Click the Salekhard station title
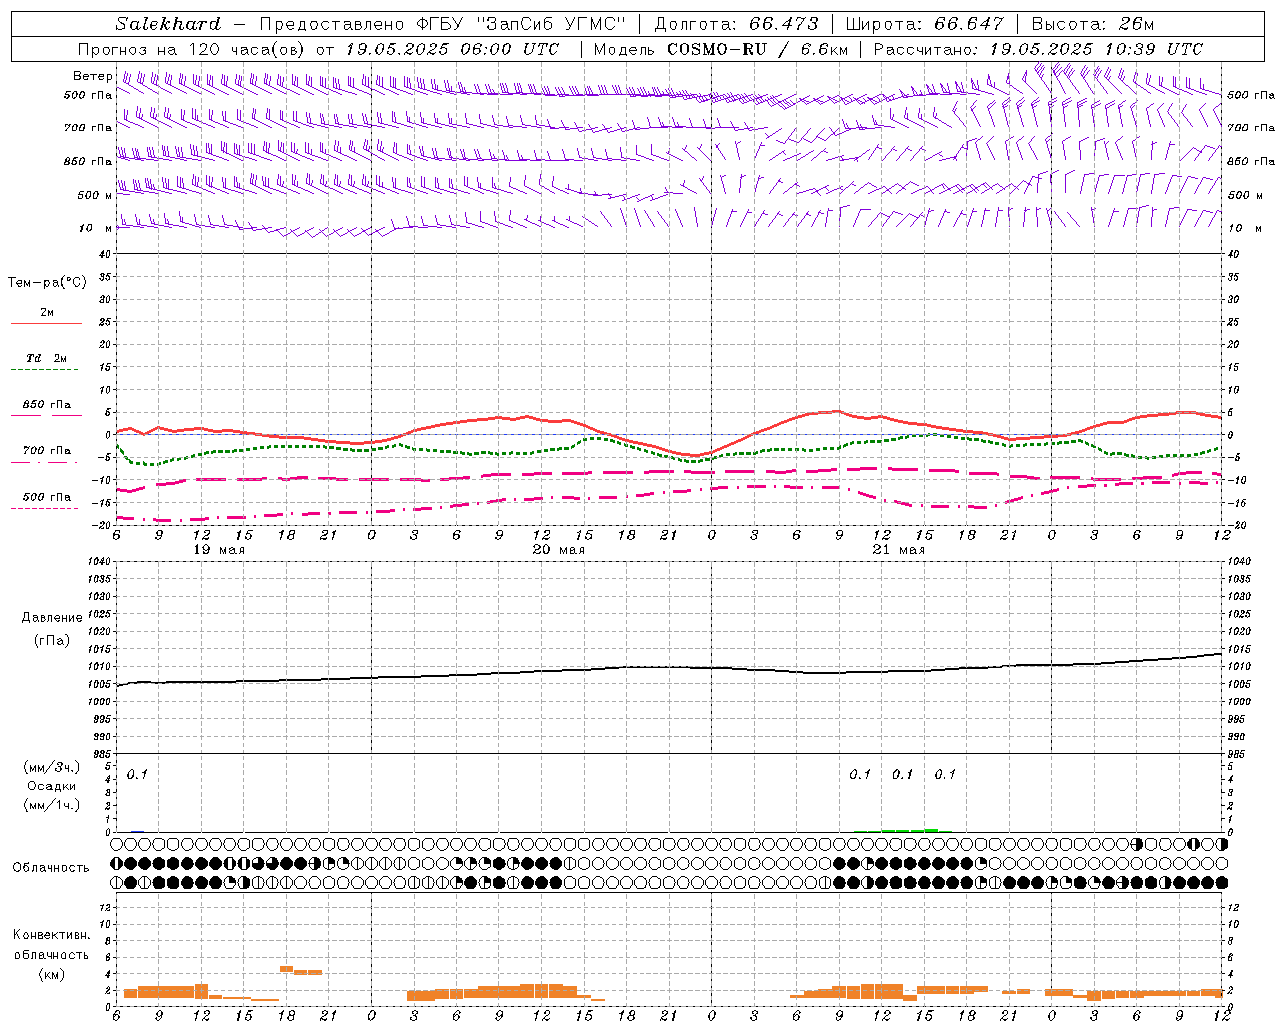1280x1024 pixels. pyautogui.click(x=168, y=24)
